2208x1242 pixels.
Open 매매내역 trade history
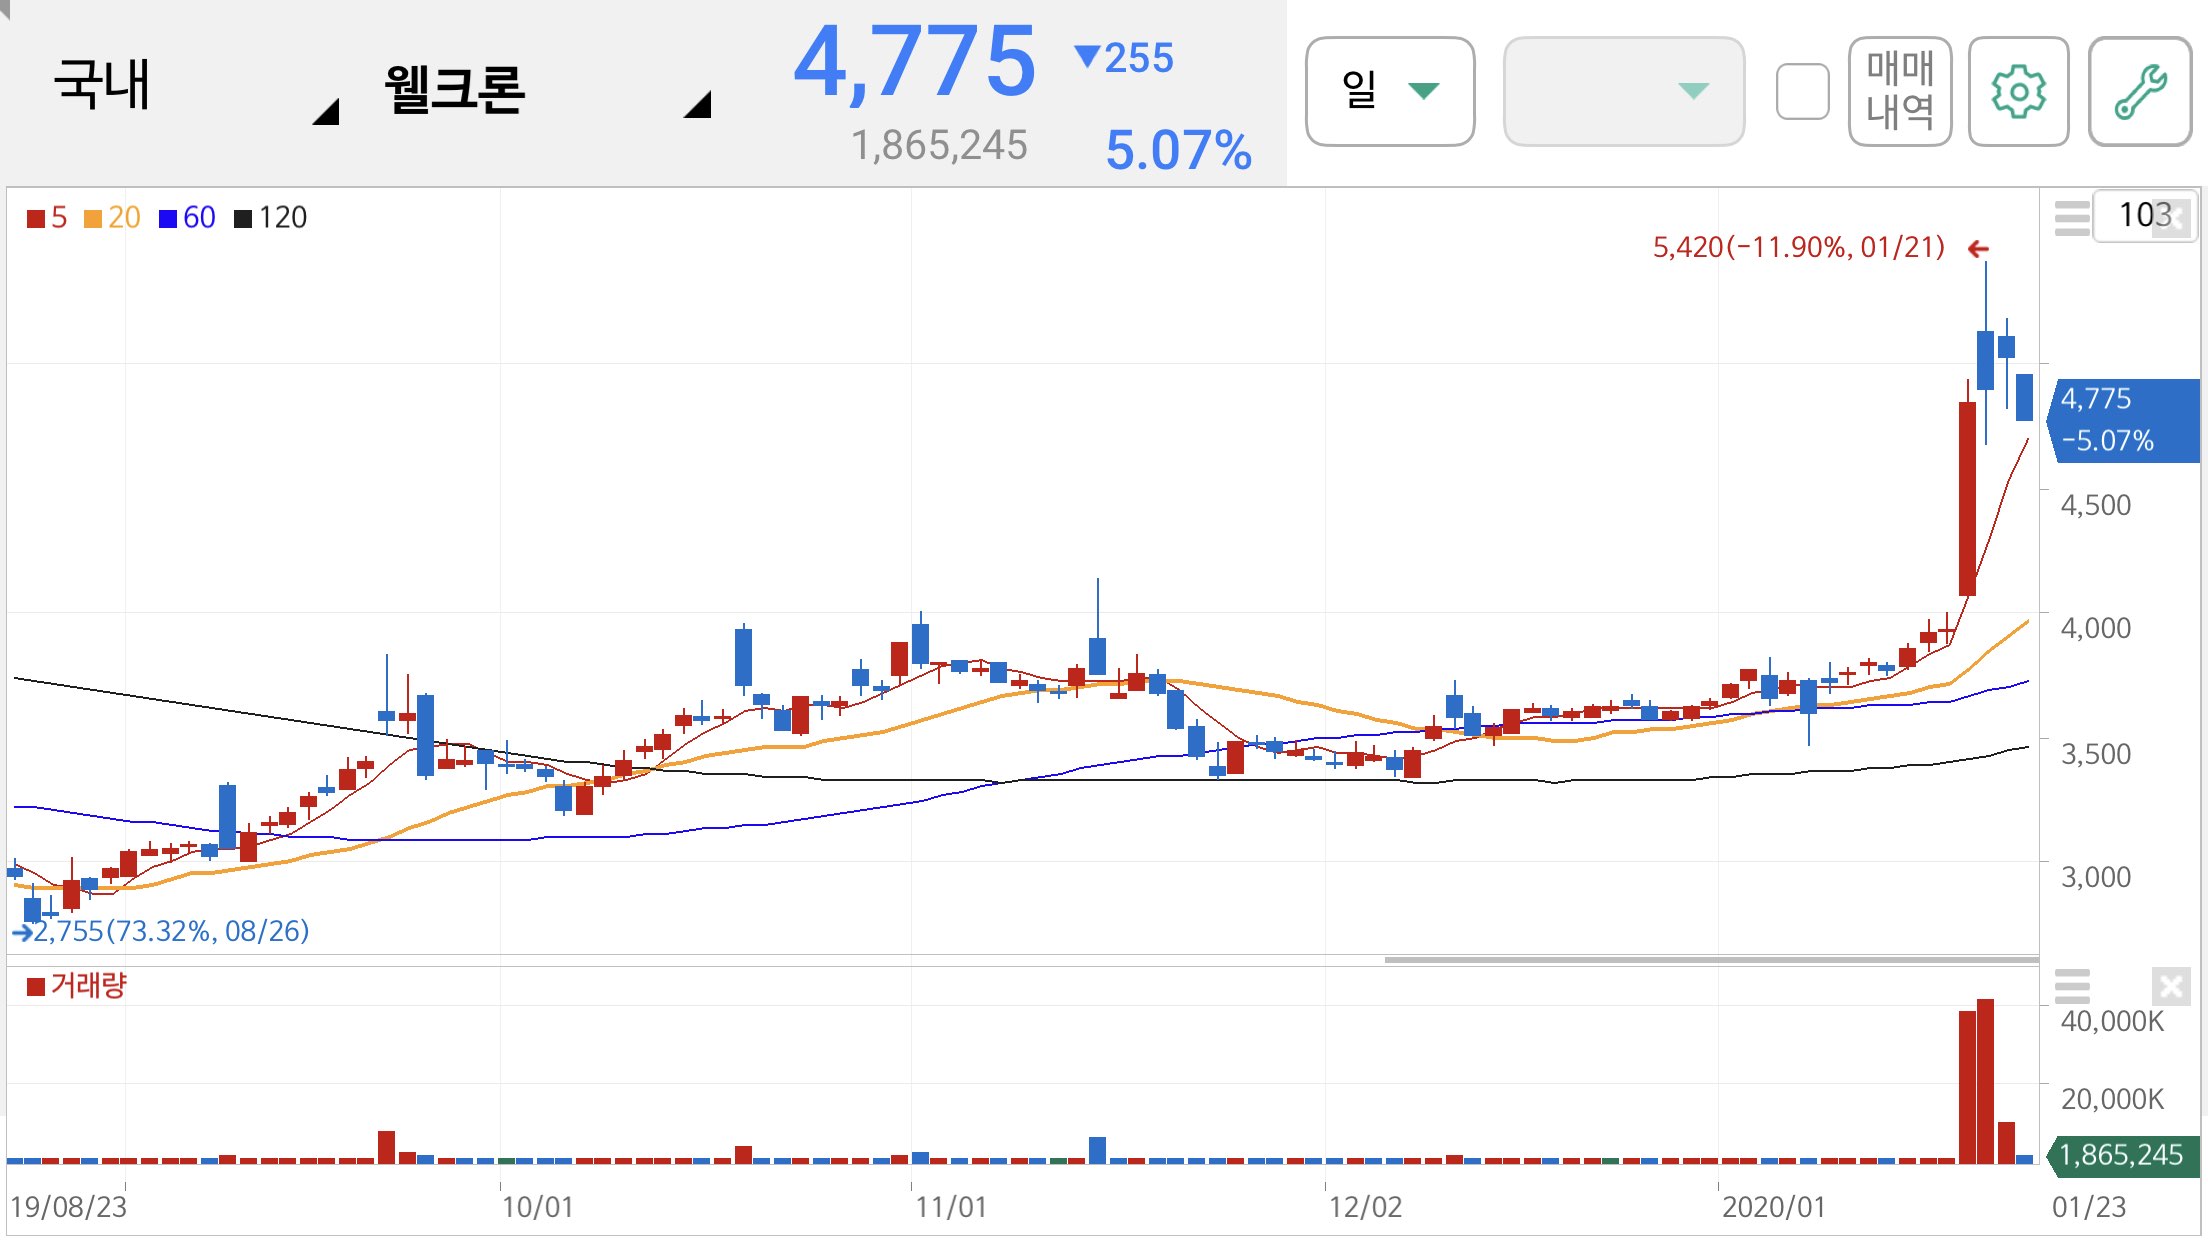(1900, 92)
